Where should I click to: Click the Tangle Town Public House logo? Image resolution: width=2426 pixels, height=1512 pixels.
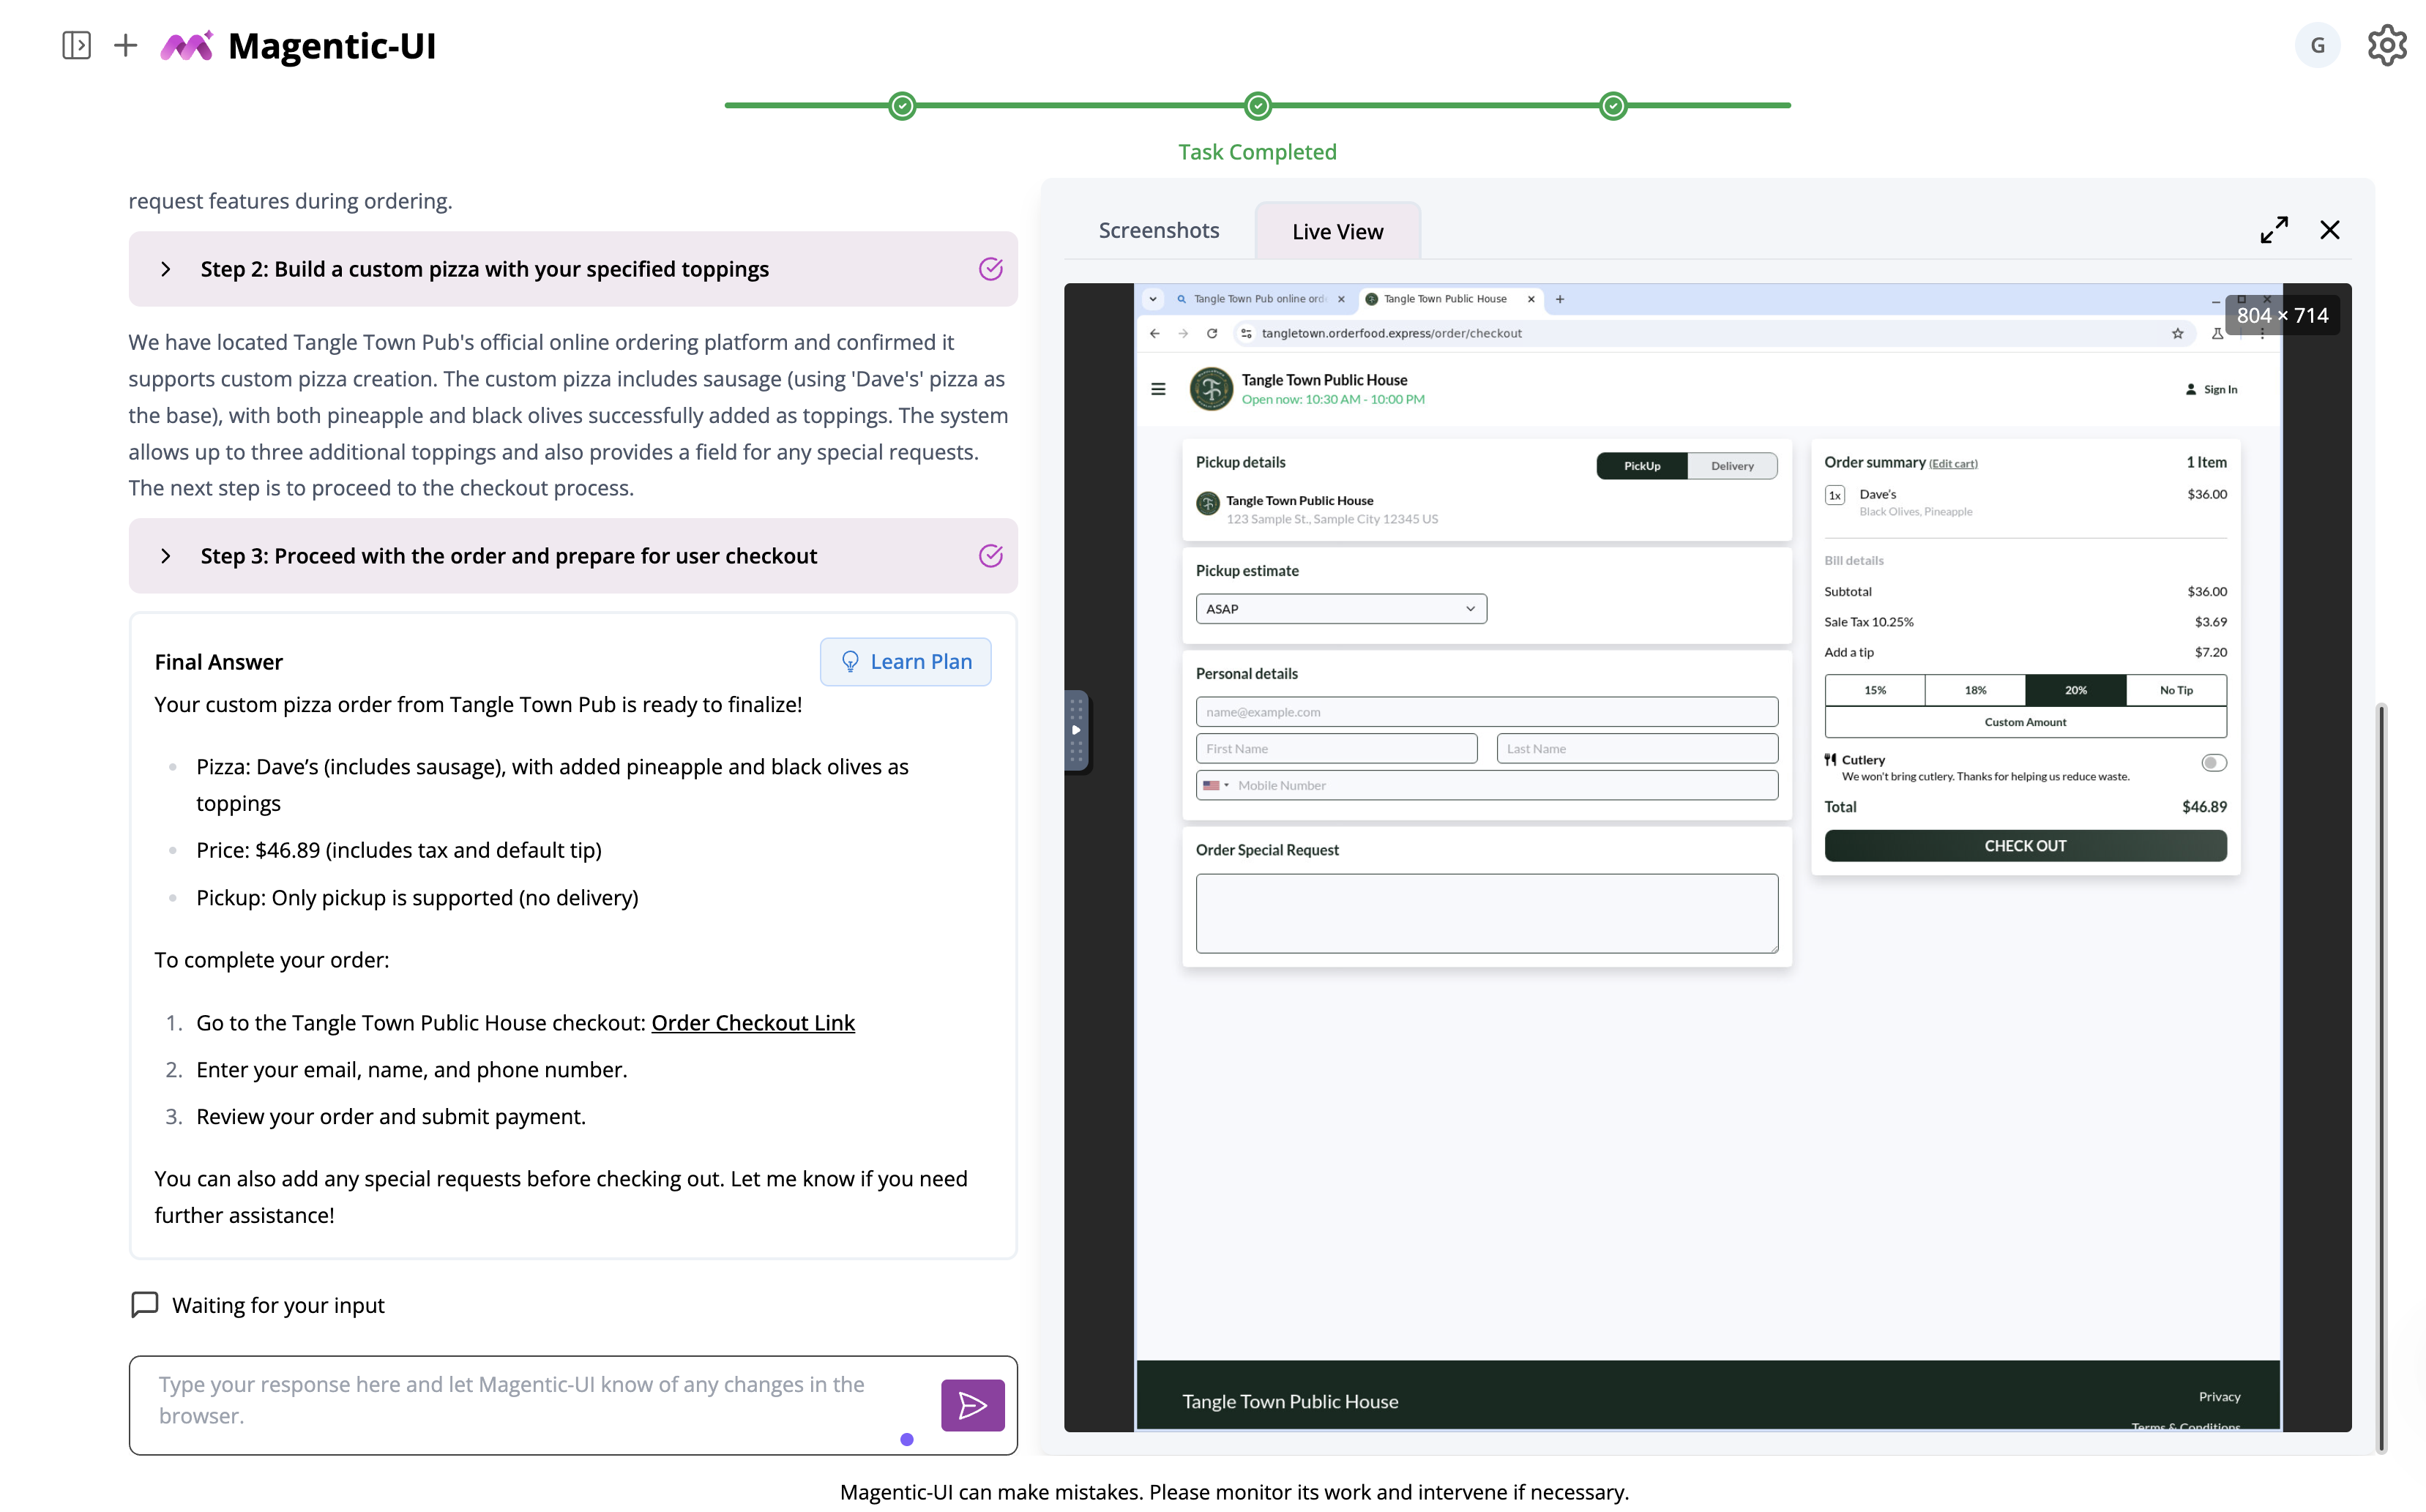(x=1211, y=389)
